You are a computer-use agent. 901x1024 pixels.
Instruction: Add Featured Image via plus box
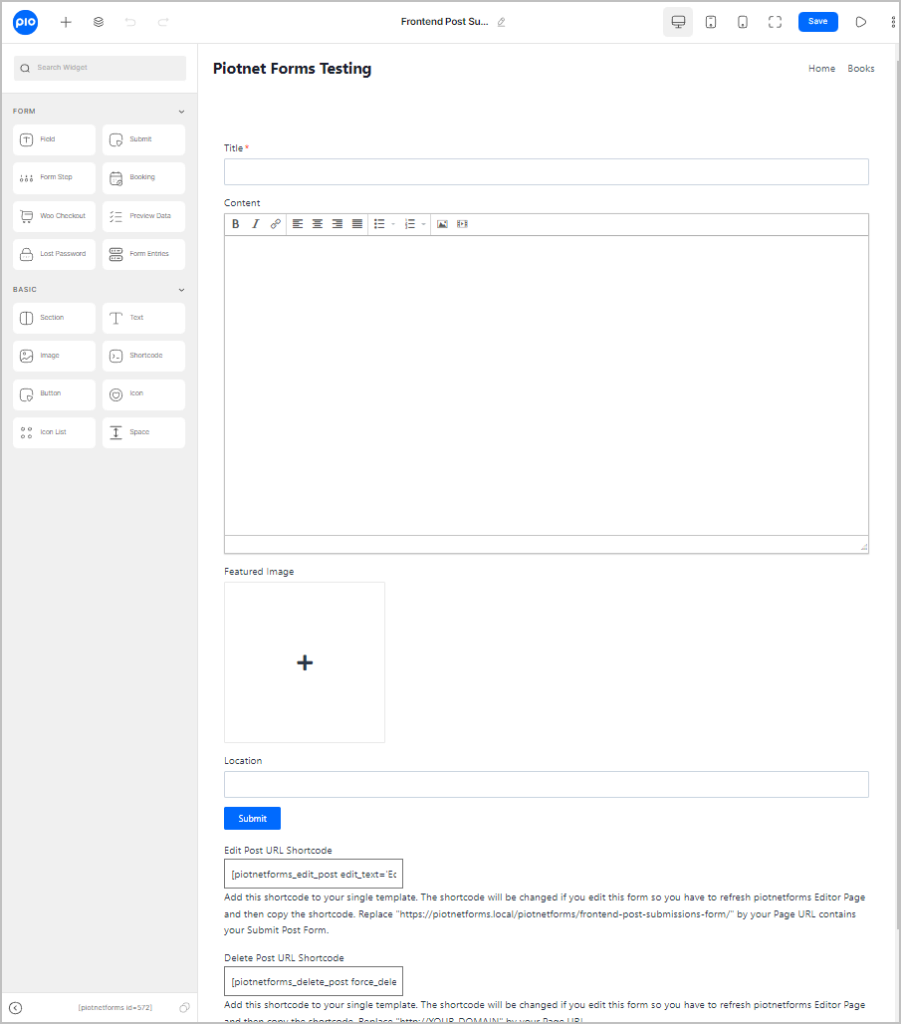tap(304, 662)
